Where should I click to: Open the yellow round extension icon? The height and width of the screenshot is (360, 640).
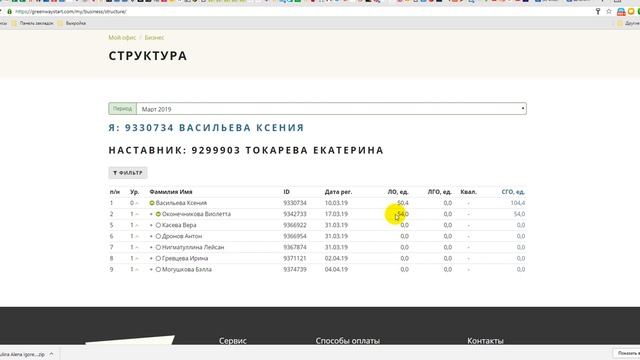tap(631, 11)
